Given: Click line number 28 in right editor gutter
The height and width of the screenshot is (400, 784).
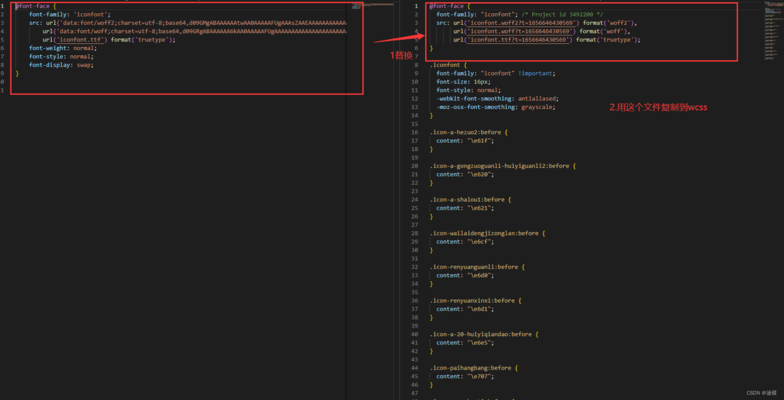Looking at the screenshot, I should click(x=414, y=232).
